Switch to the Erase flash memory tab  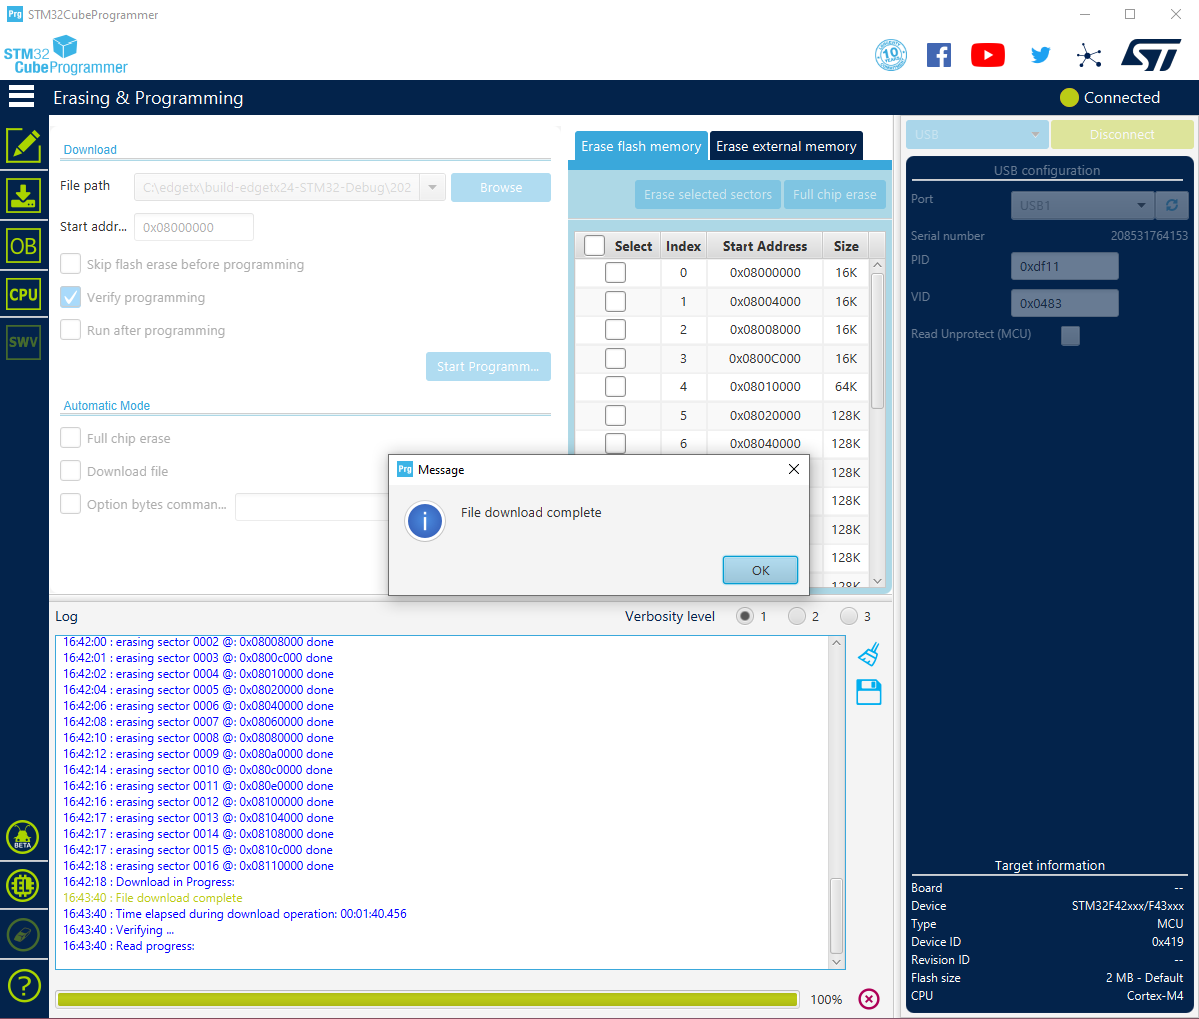pyautogui.click(x=641, y=146)
